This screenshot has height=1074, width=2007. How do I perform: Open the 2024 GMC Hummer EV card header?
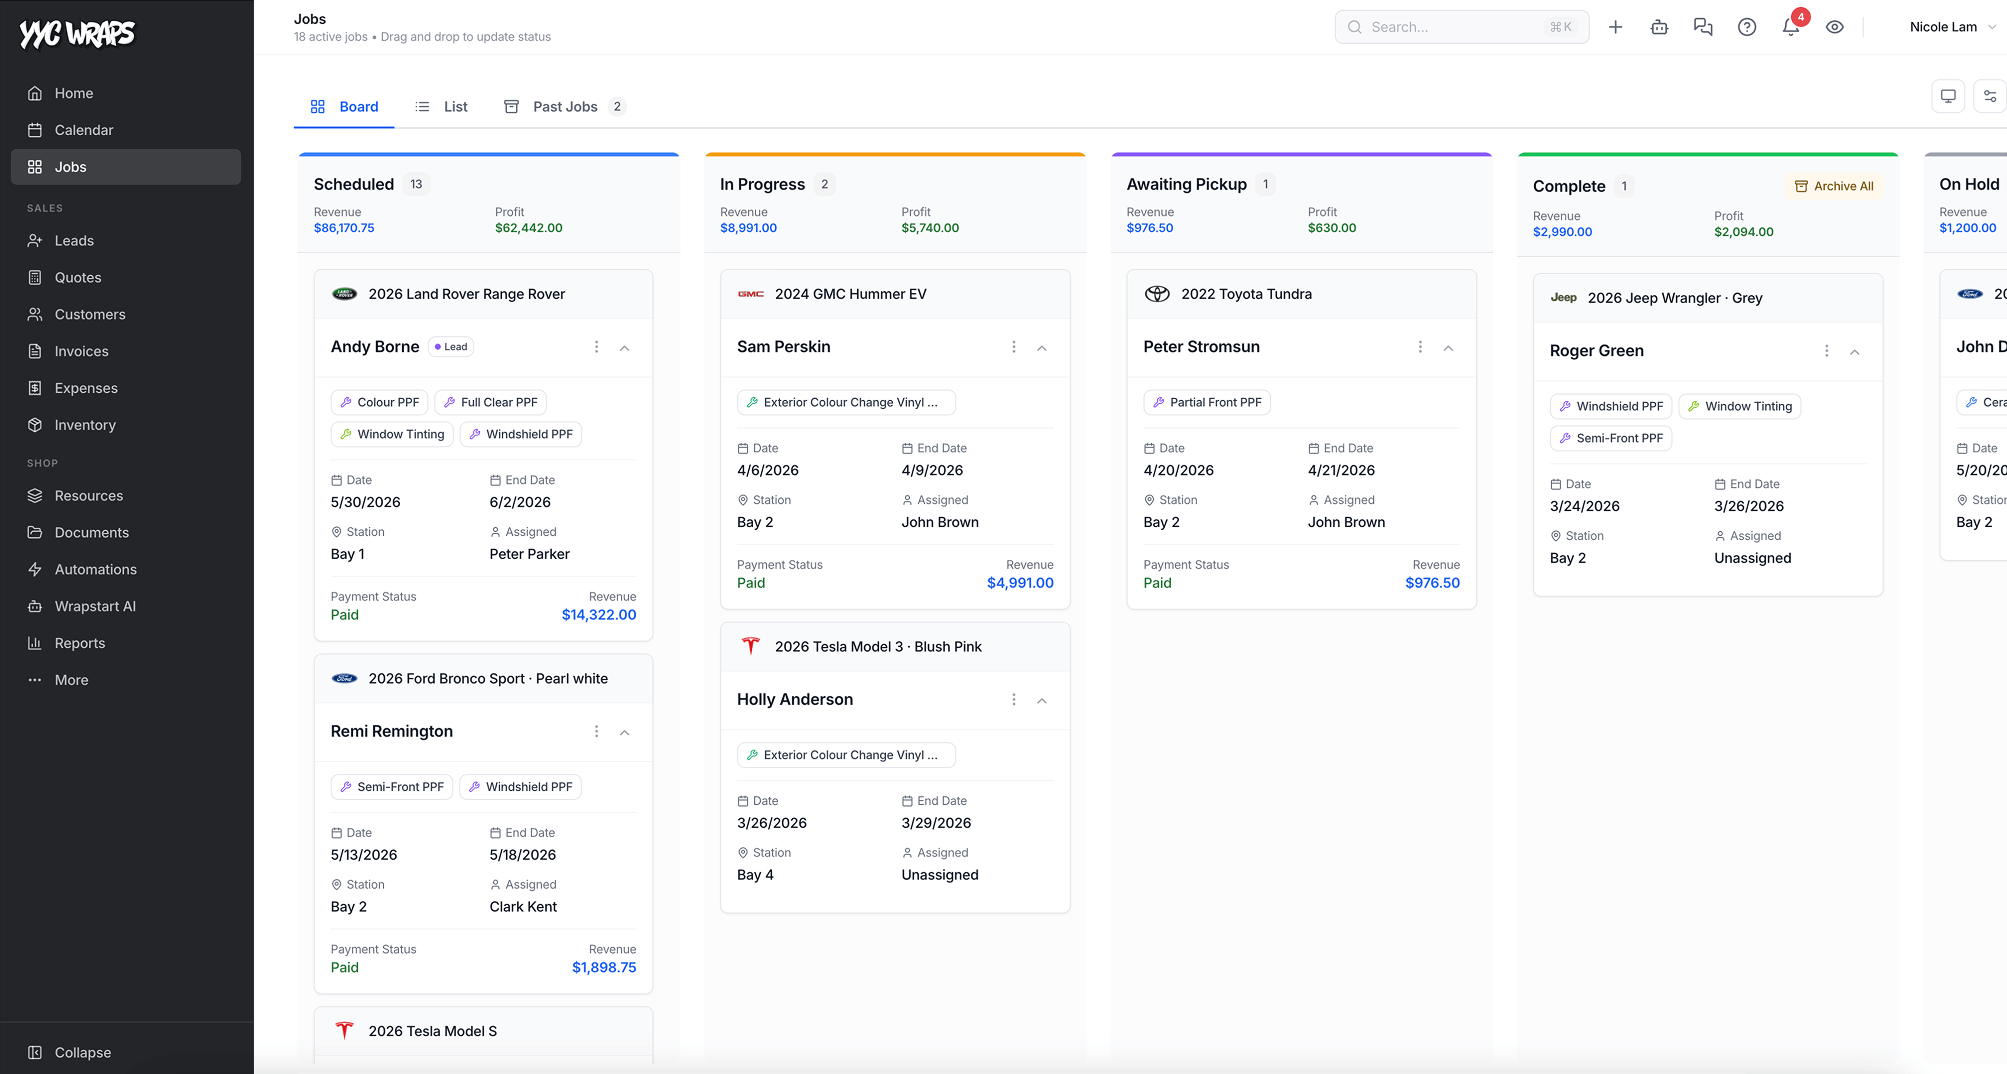click(895, 294)
